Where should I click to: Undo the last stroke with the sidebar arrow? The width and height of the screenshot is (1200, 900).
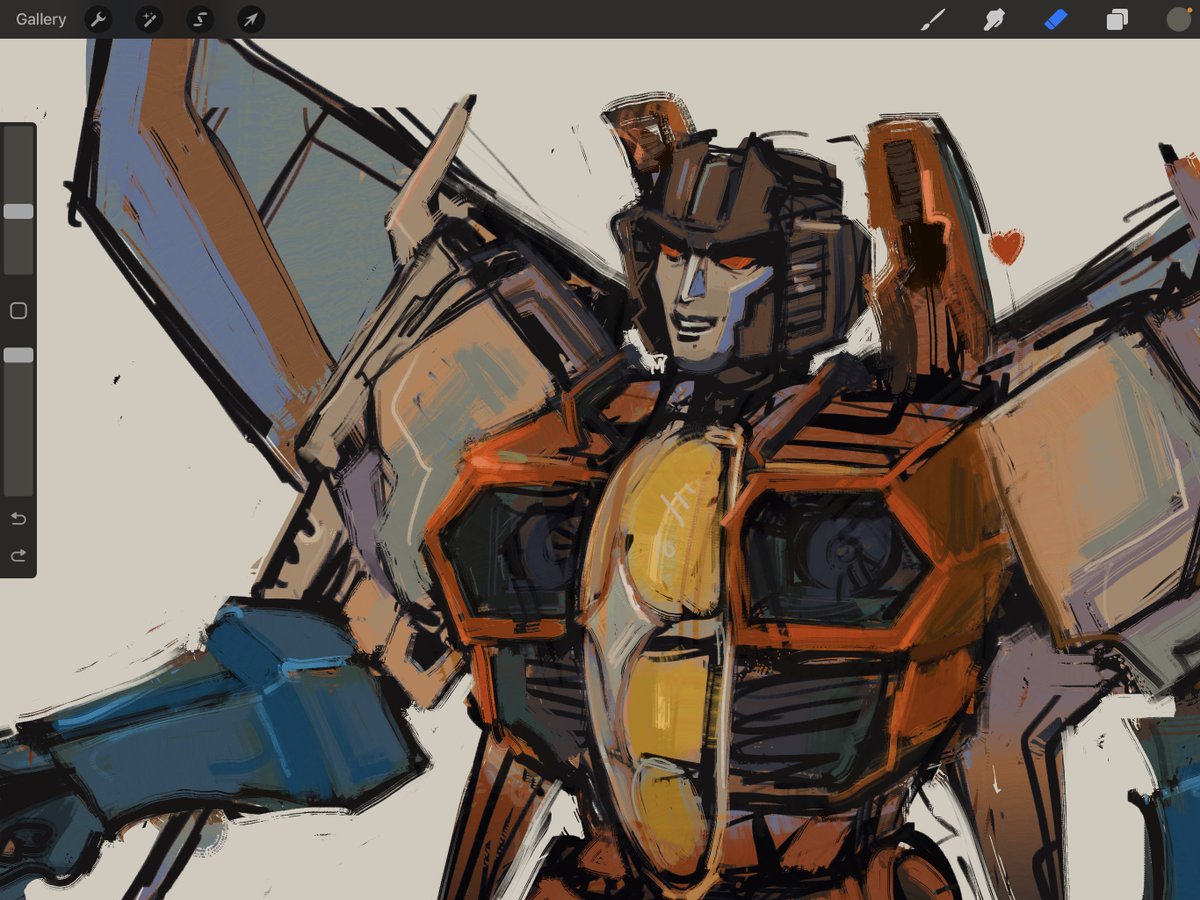click(18, 519)
